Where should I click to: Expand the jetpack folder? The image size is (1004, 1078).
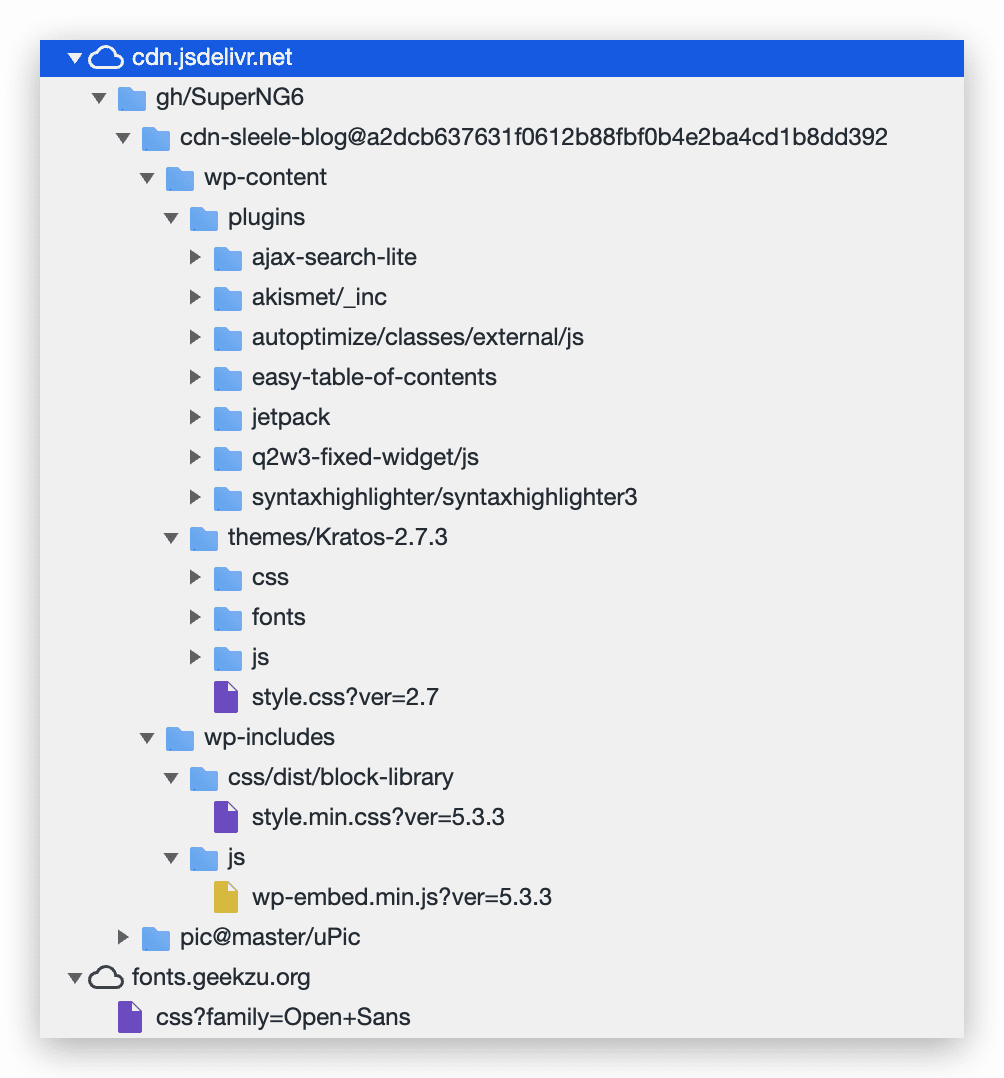[x=195, y=417]
